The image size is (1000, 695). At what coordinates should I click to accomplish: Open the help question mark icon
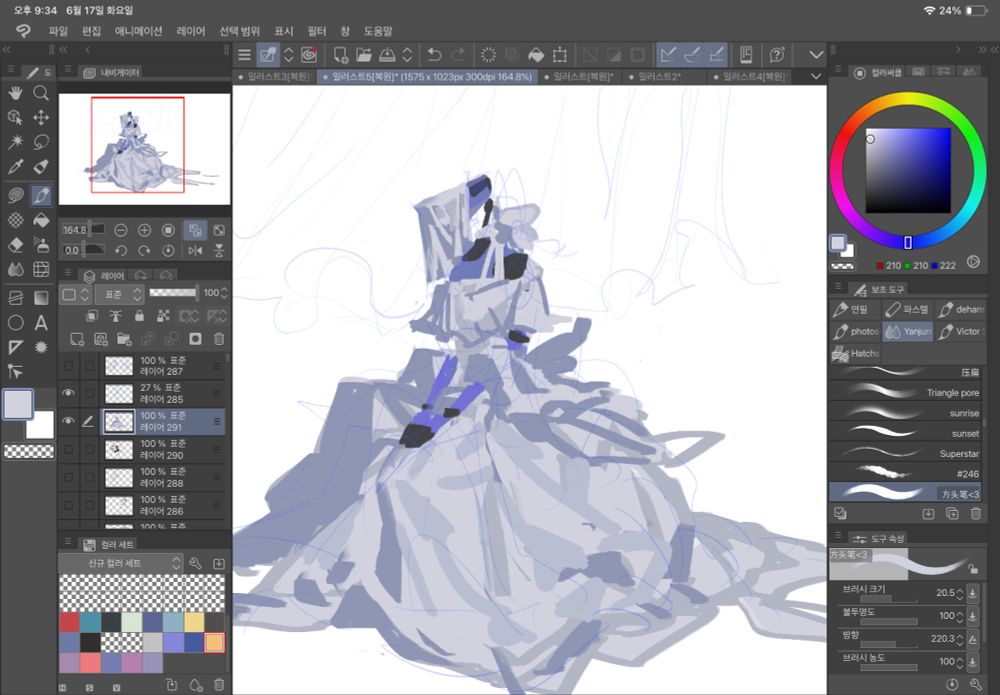click(776, 55)
